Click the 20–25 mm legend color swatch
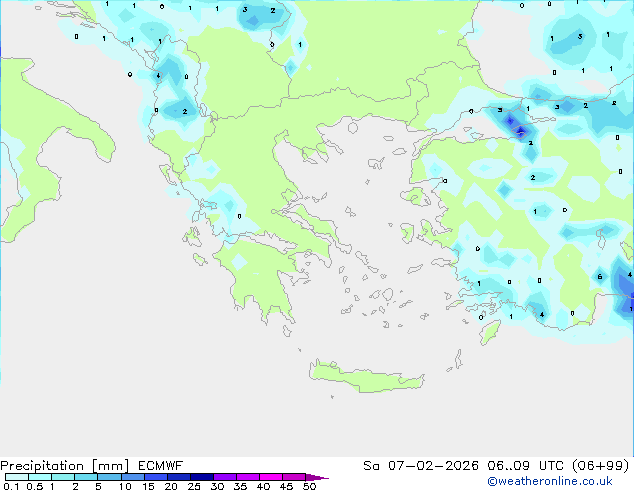Image resolution: width=634 pixels, height=490 pixels. point(178,477)
